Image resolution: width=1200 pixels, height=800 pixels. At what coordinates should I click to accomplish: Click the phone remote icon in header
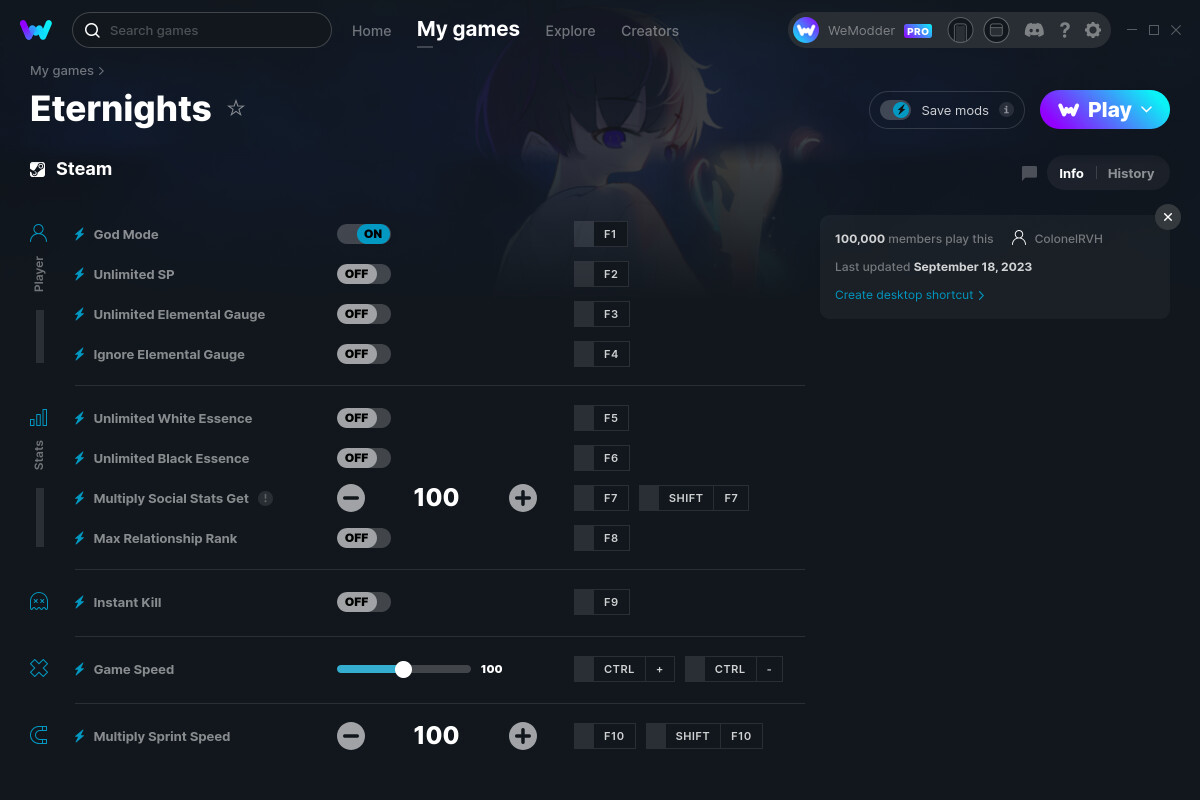click(960, 30)
